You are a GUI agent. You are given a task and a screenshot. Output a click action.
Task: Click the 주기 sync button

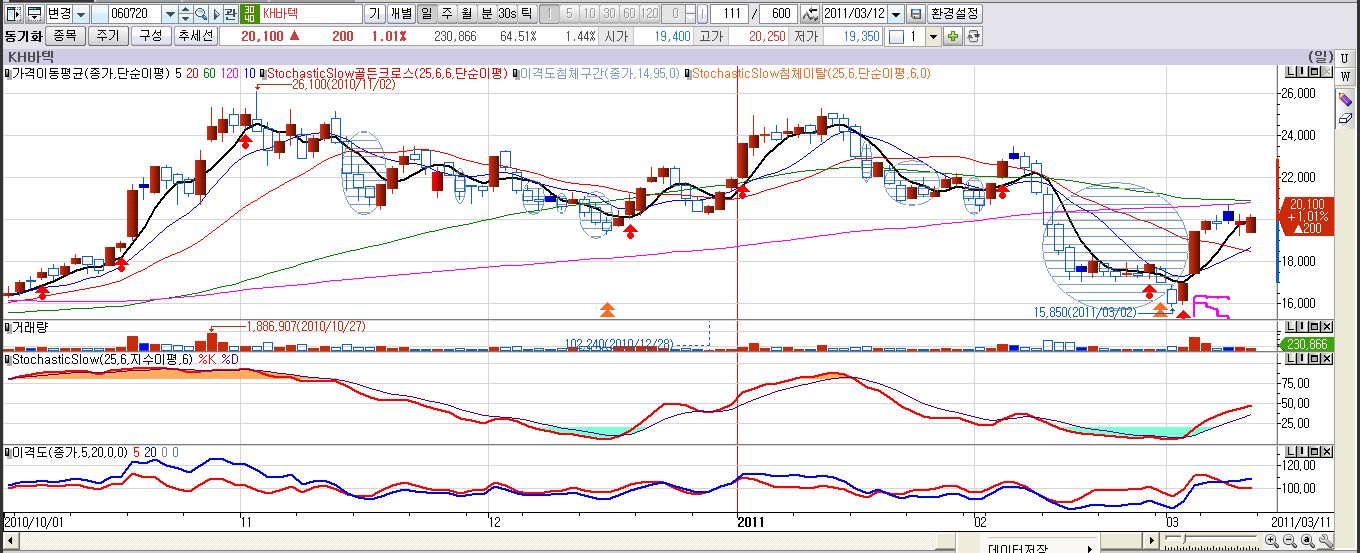point(108,35)
